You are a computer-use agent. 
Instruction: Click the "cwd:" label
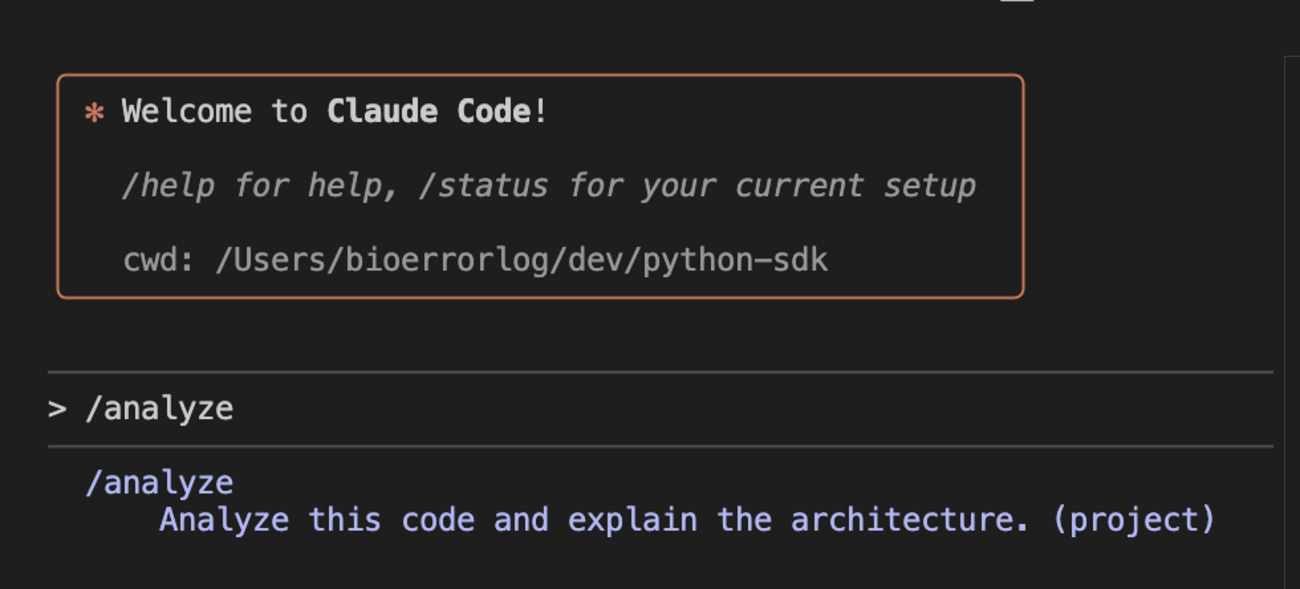point(159,260)
